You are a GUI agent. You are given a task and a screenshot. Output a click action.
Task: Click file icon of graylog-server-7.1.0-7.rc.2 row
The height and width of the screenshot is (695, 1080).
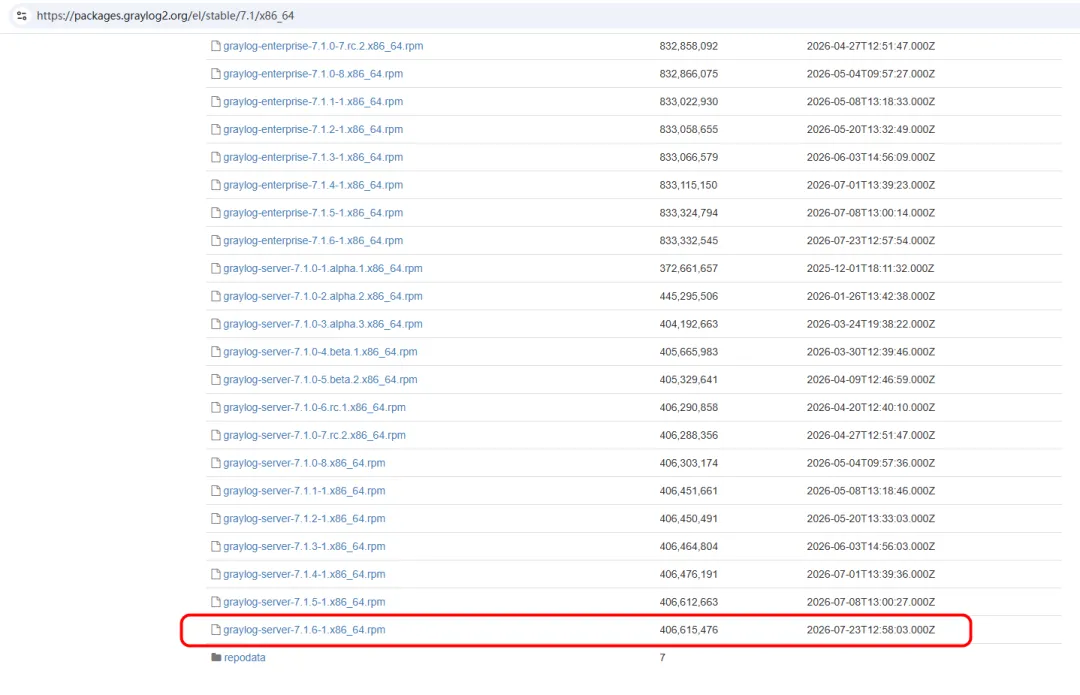coord(216,435)
